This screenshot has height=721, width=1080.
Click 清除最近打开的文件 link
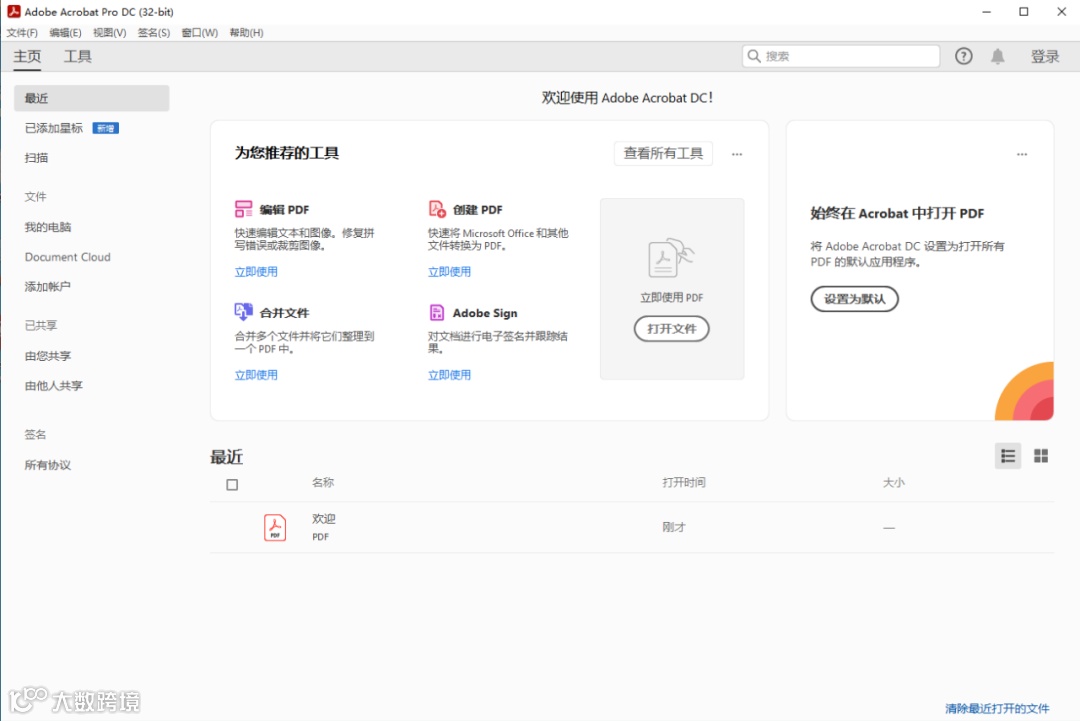point(997,708)
